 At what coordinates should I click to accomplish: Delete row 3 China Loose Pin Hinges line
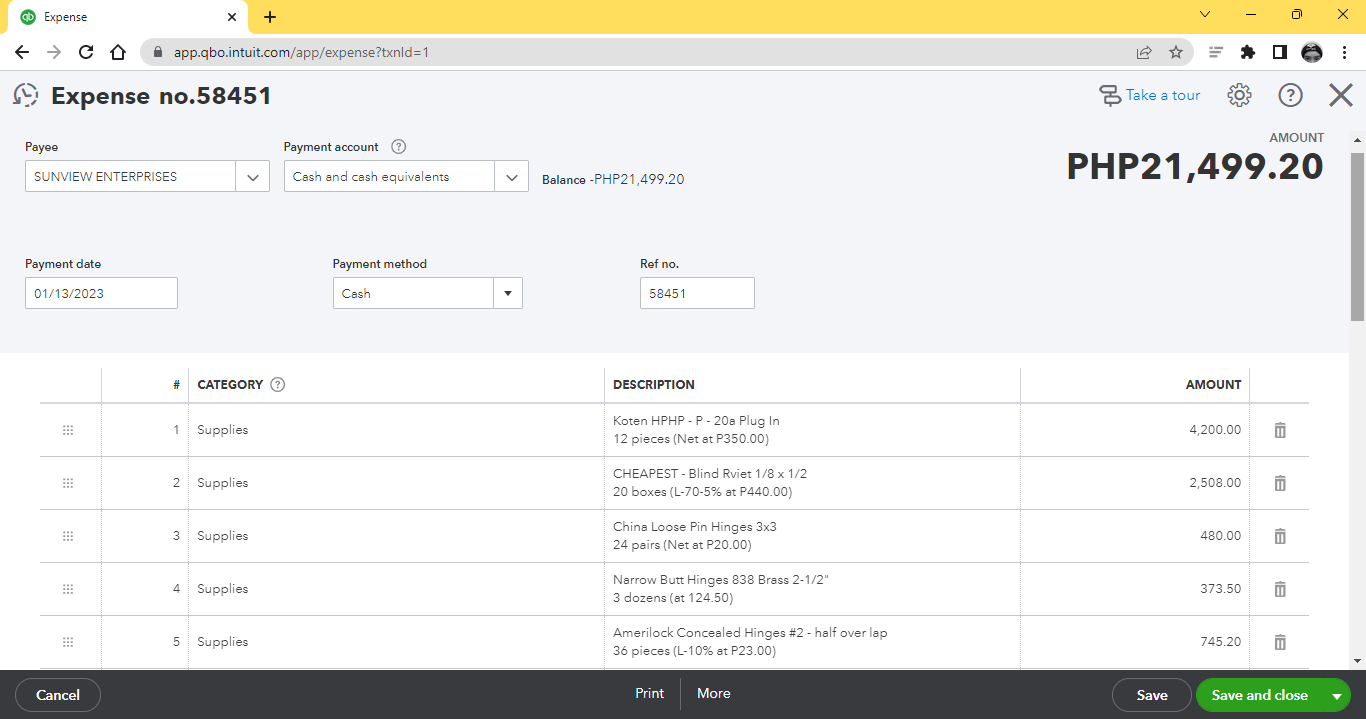point(1280,536)
